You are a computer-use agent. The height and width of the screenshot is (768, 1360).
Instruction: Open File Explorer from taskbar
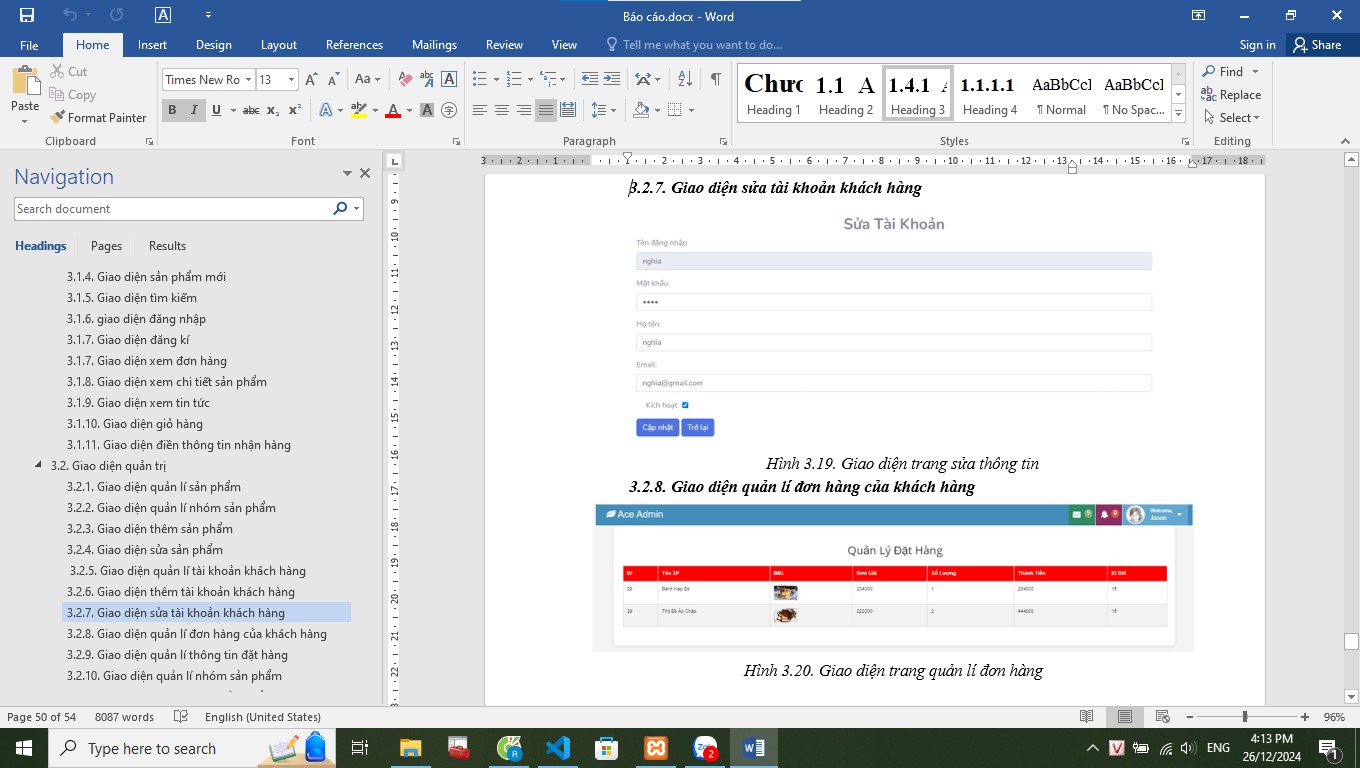click(x=410, y=748)
